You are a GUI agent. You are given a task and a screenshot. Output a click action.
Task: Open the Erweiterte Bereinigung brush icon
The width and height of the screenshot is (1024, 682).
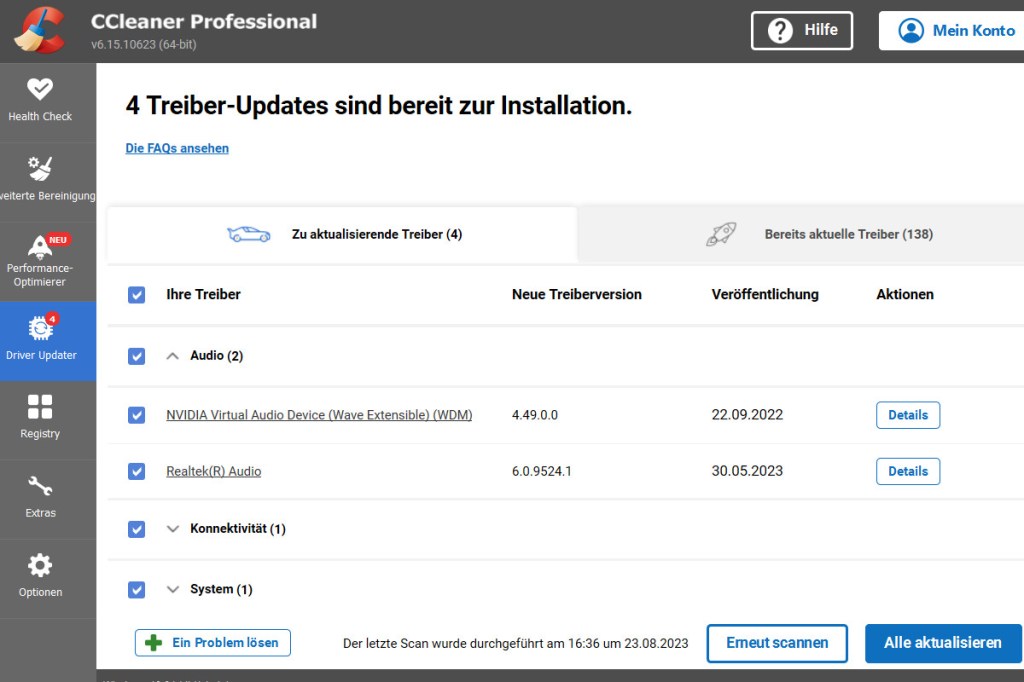coord(40,169)
